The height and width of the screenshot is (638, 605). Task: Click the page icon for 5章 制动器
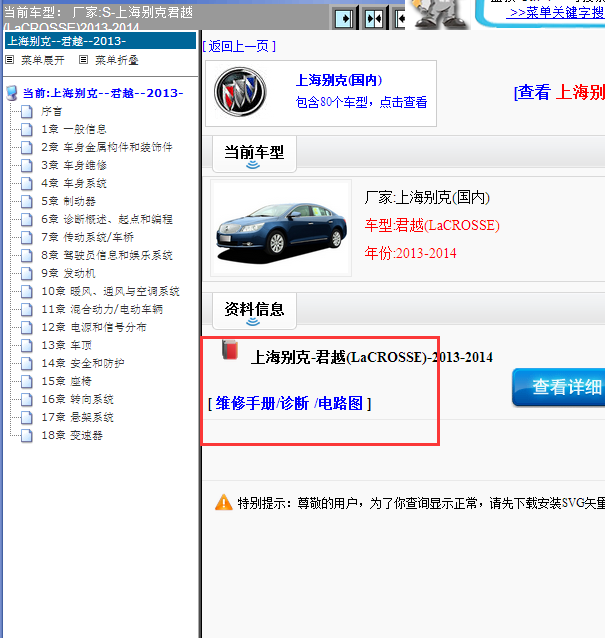click(x=27, y=201)
